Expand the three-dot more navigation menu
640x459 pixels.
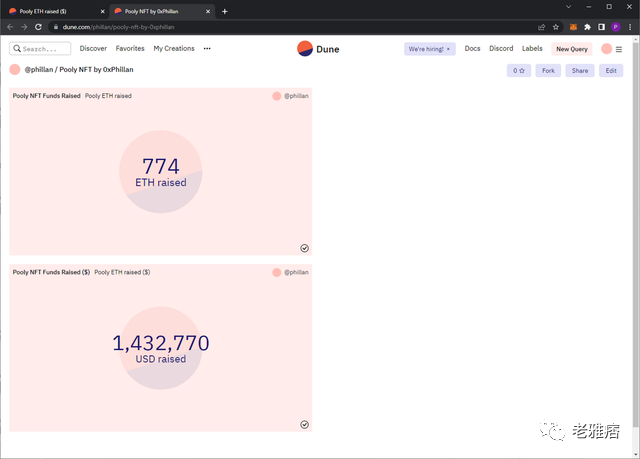tap(207, 49)
